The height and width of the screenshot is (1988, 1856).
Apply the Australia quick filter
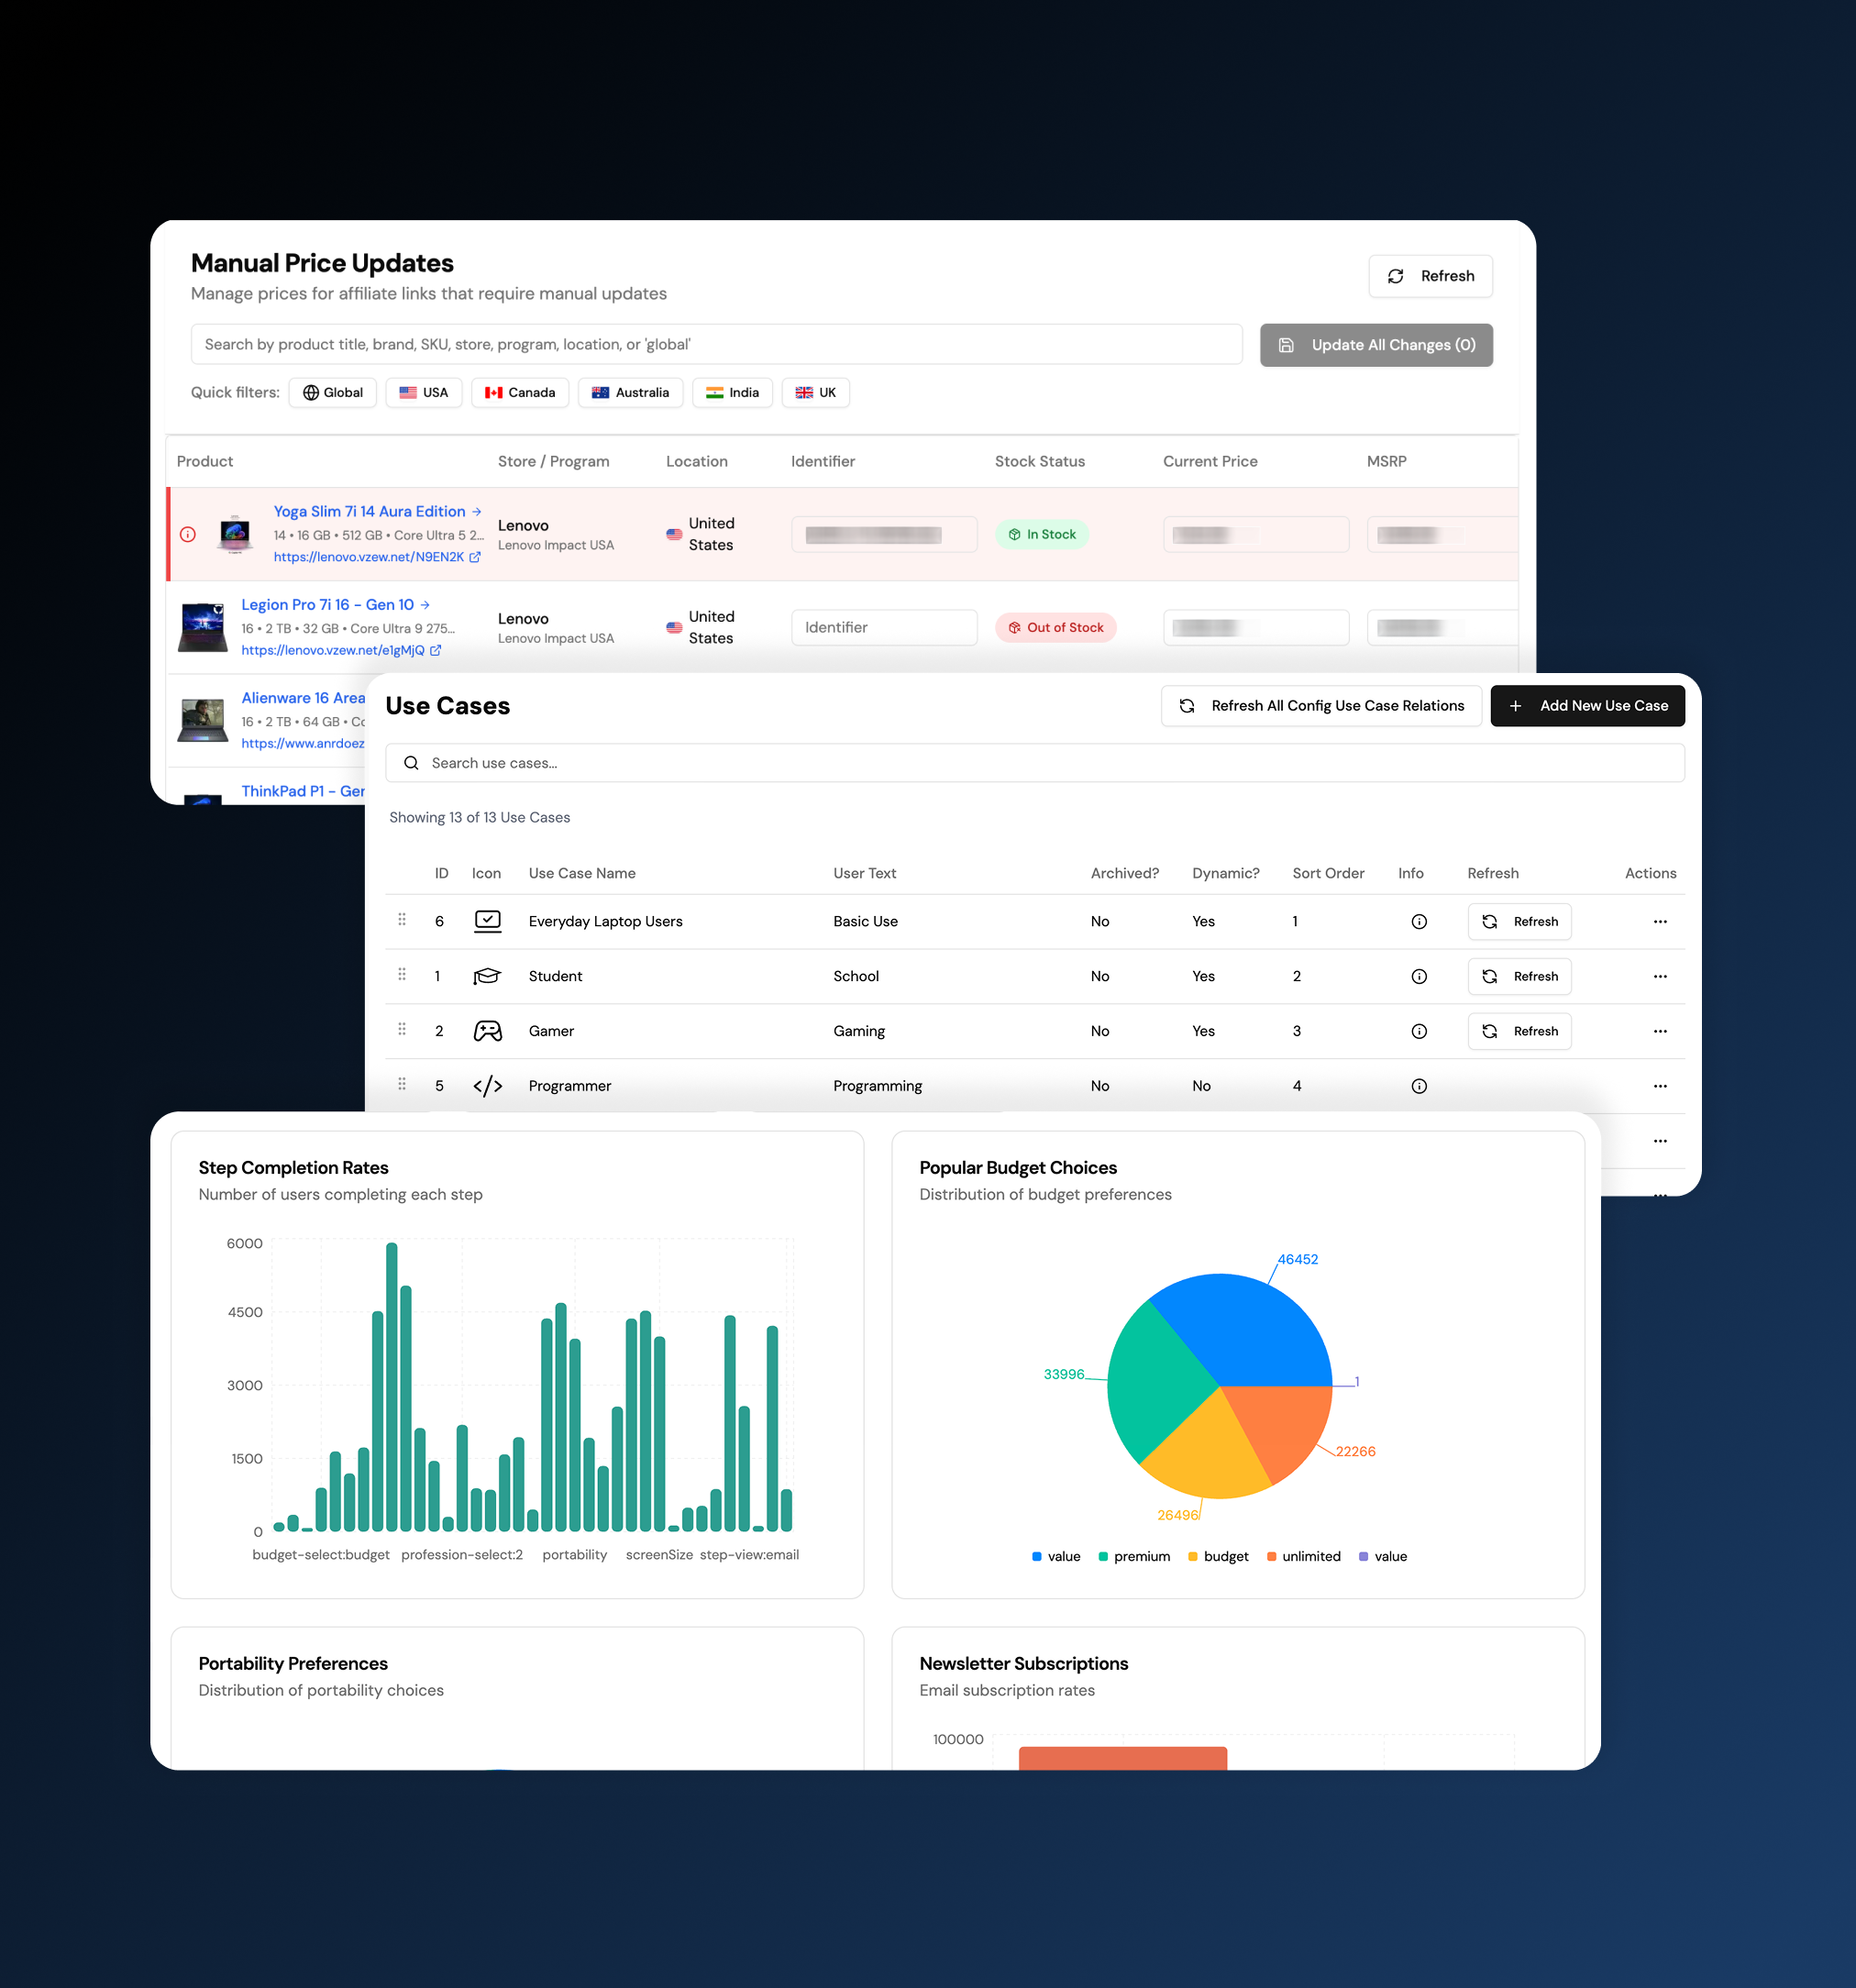(x=630, y=393)
